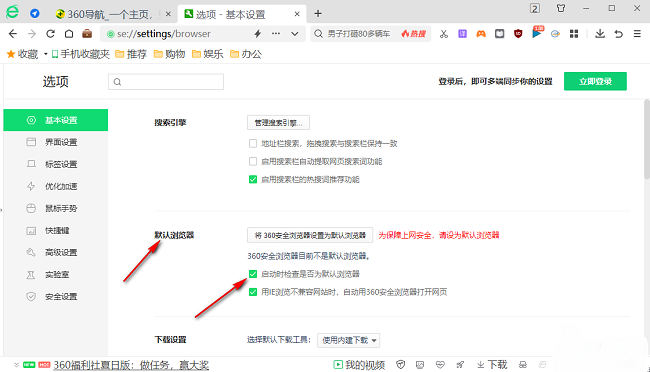Image resolution: width=650 pixels, height=372 pixels.
Task: Open the briefcase toolbox icon
Action: [x=87, y=34]
